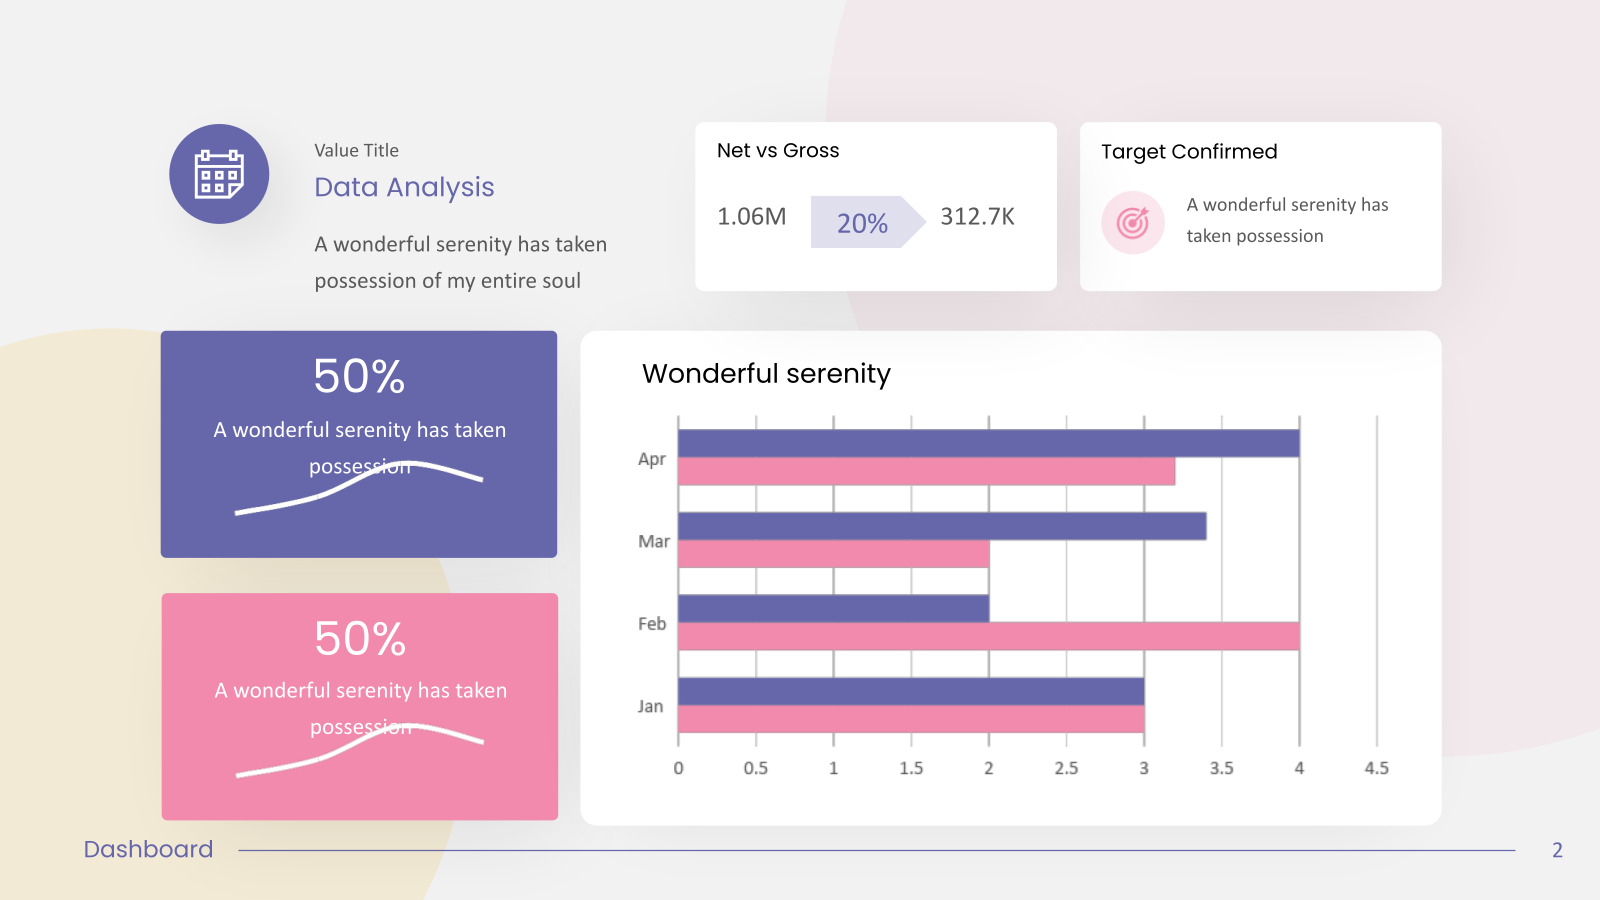Click the 'Wonderful serenity' chart title
Viewport: 1600px width, 900px height.
766,373
